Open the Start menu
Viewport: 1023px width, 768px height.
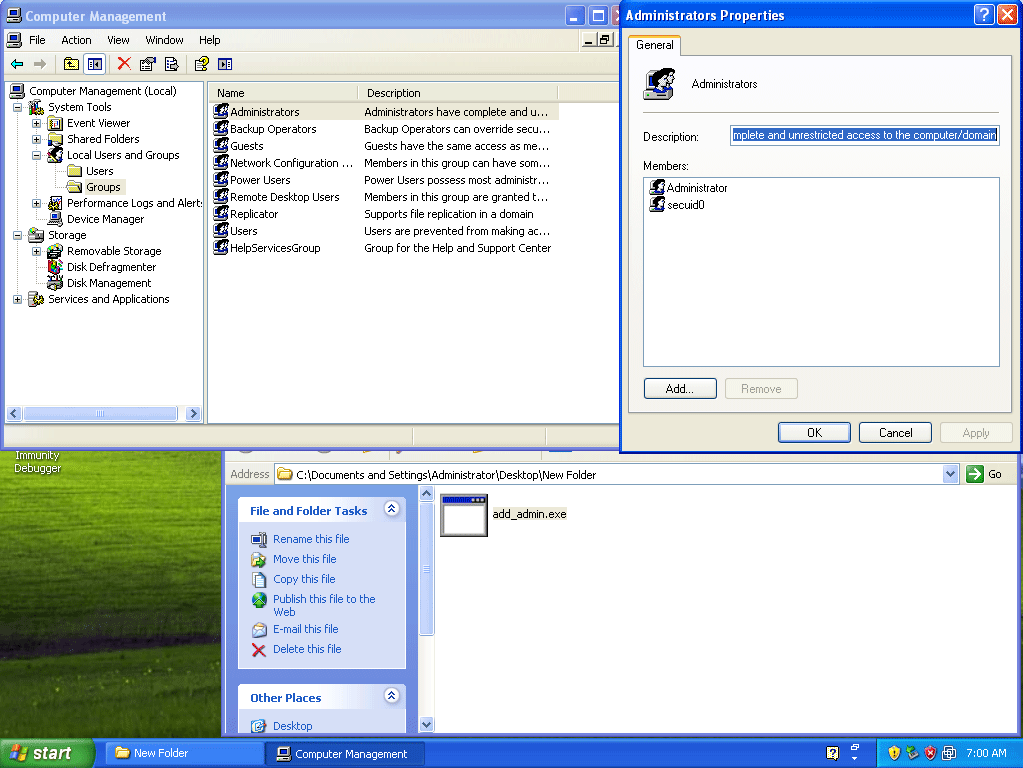47,753
